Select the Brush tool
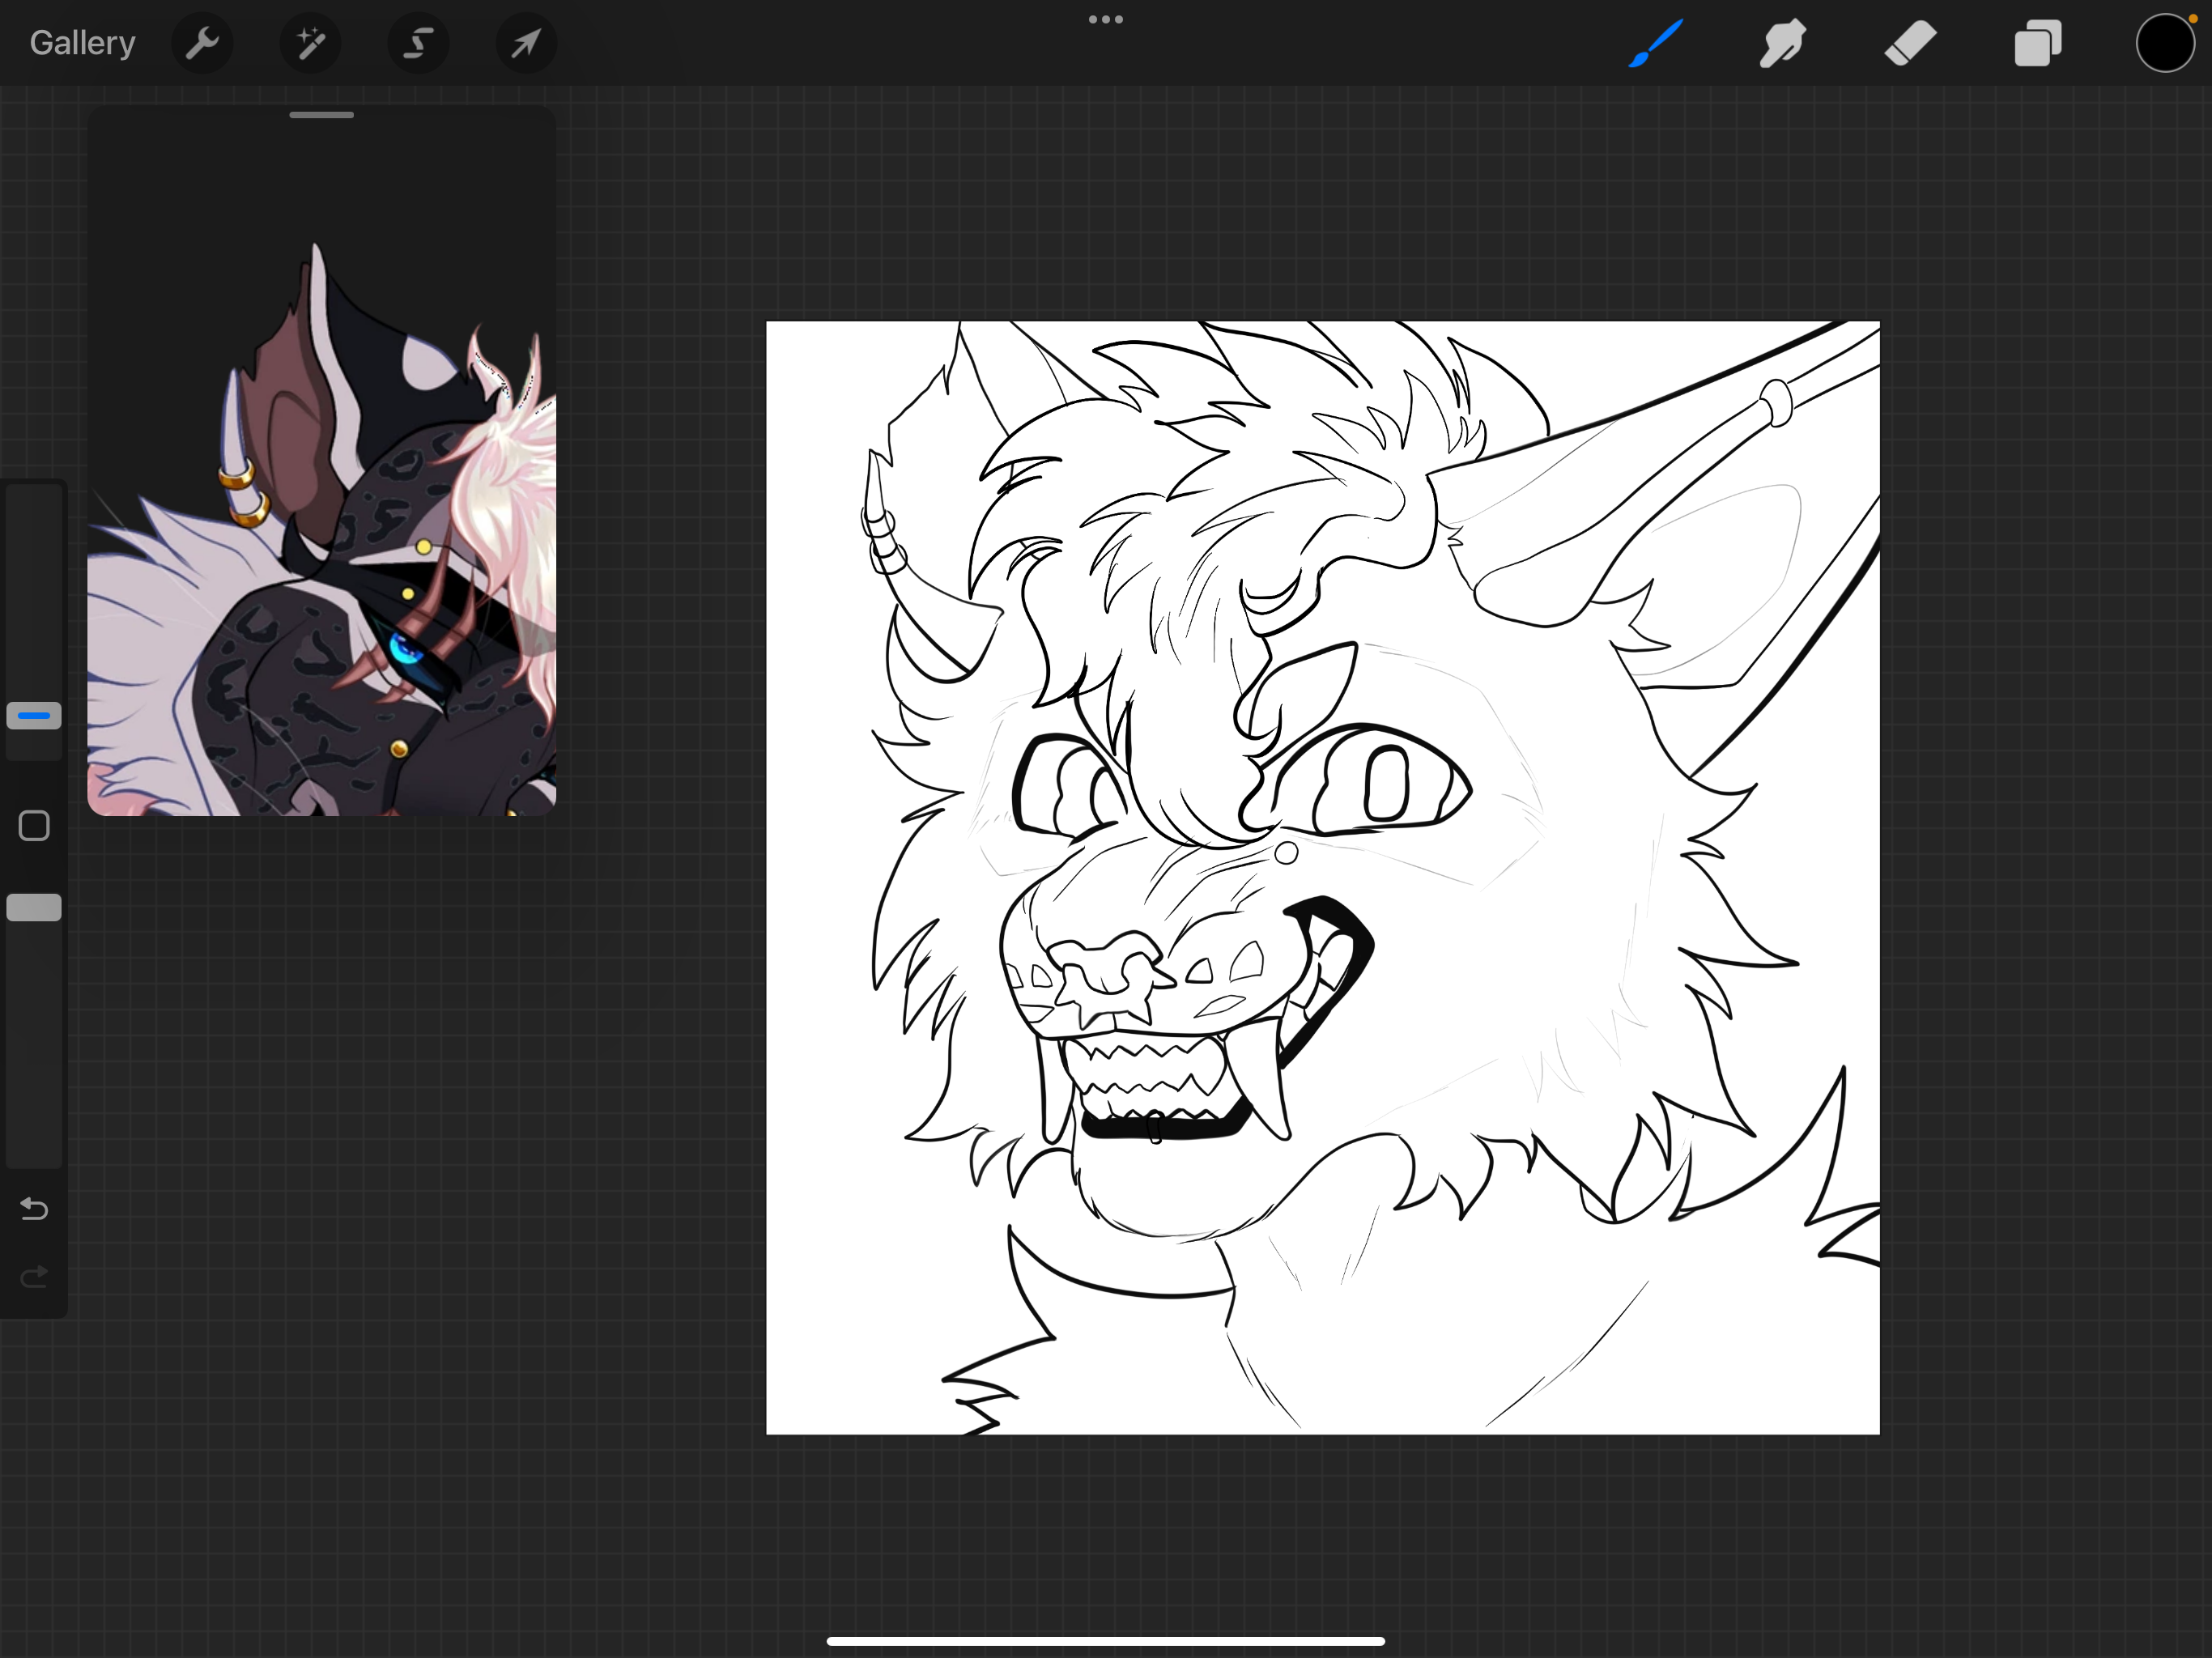The height and width of the screenshot is (1658, 2212). point(1655,43)
